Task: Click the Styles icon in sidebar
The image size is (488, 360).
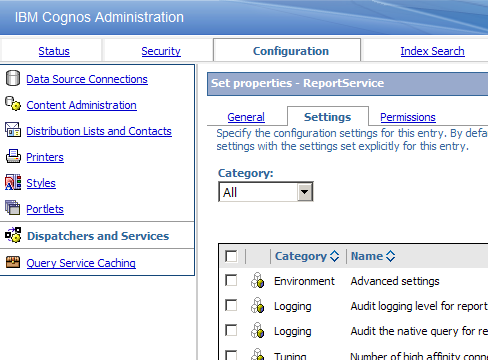Action: point(13,182)
